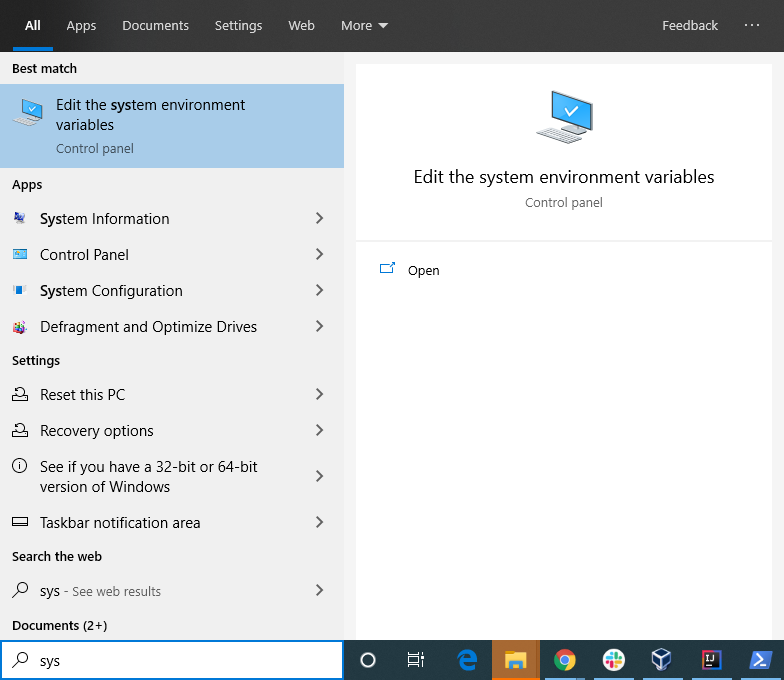Open Cortana circle icon in taskbar
This screenshot has width=784, height=680.
368,660
